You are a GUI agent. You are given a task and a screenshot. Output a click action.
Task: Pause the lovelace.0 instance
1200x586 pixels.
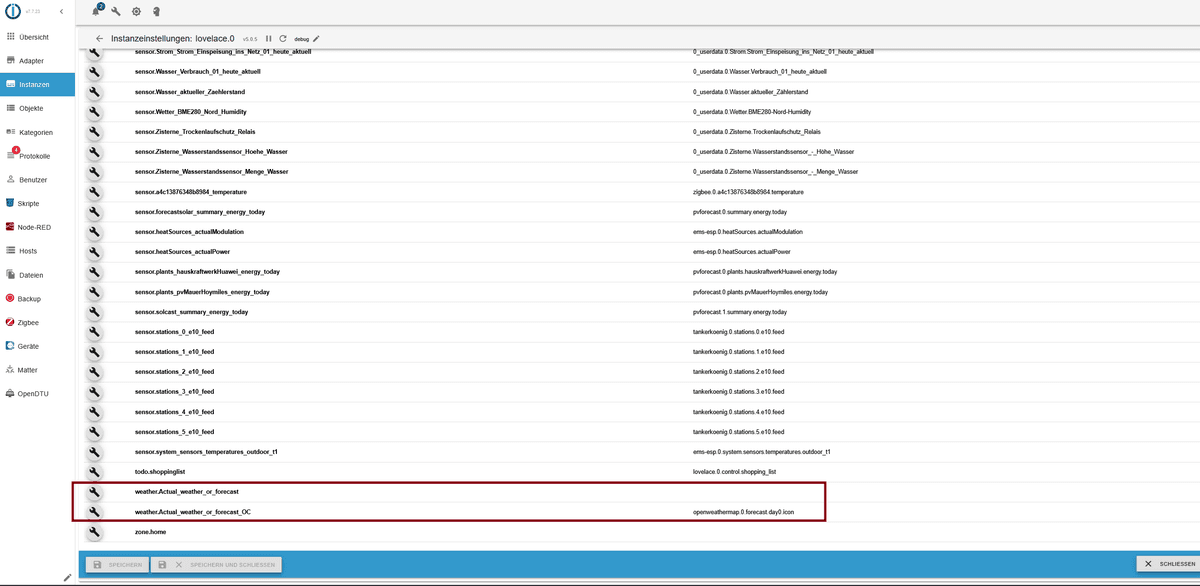(x=268, y=38)
